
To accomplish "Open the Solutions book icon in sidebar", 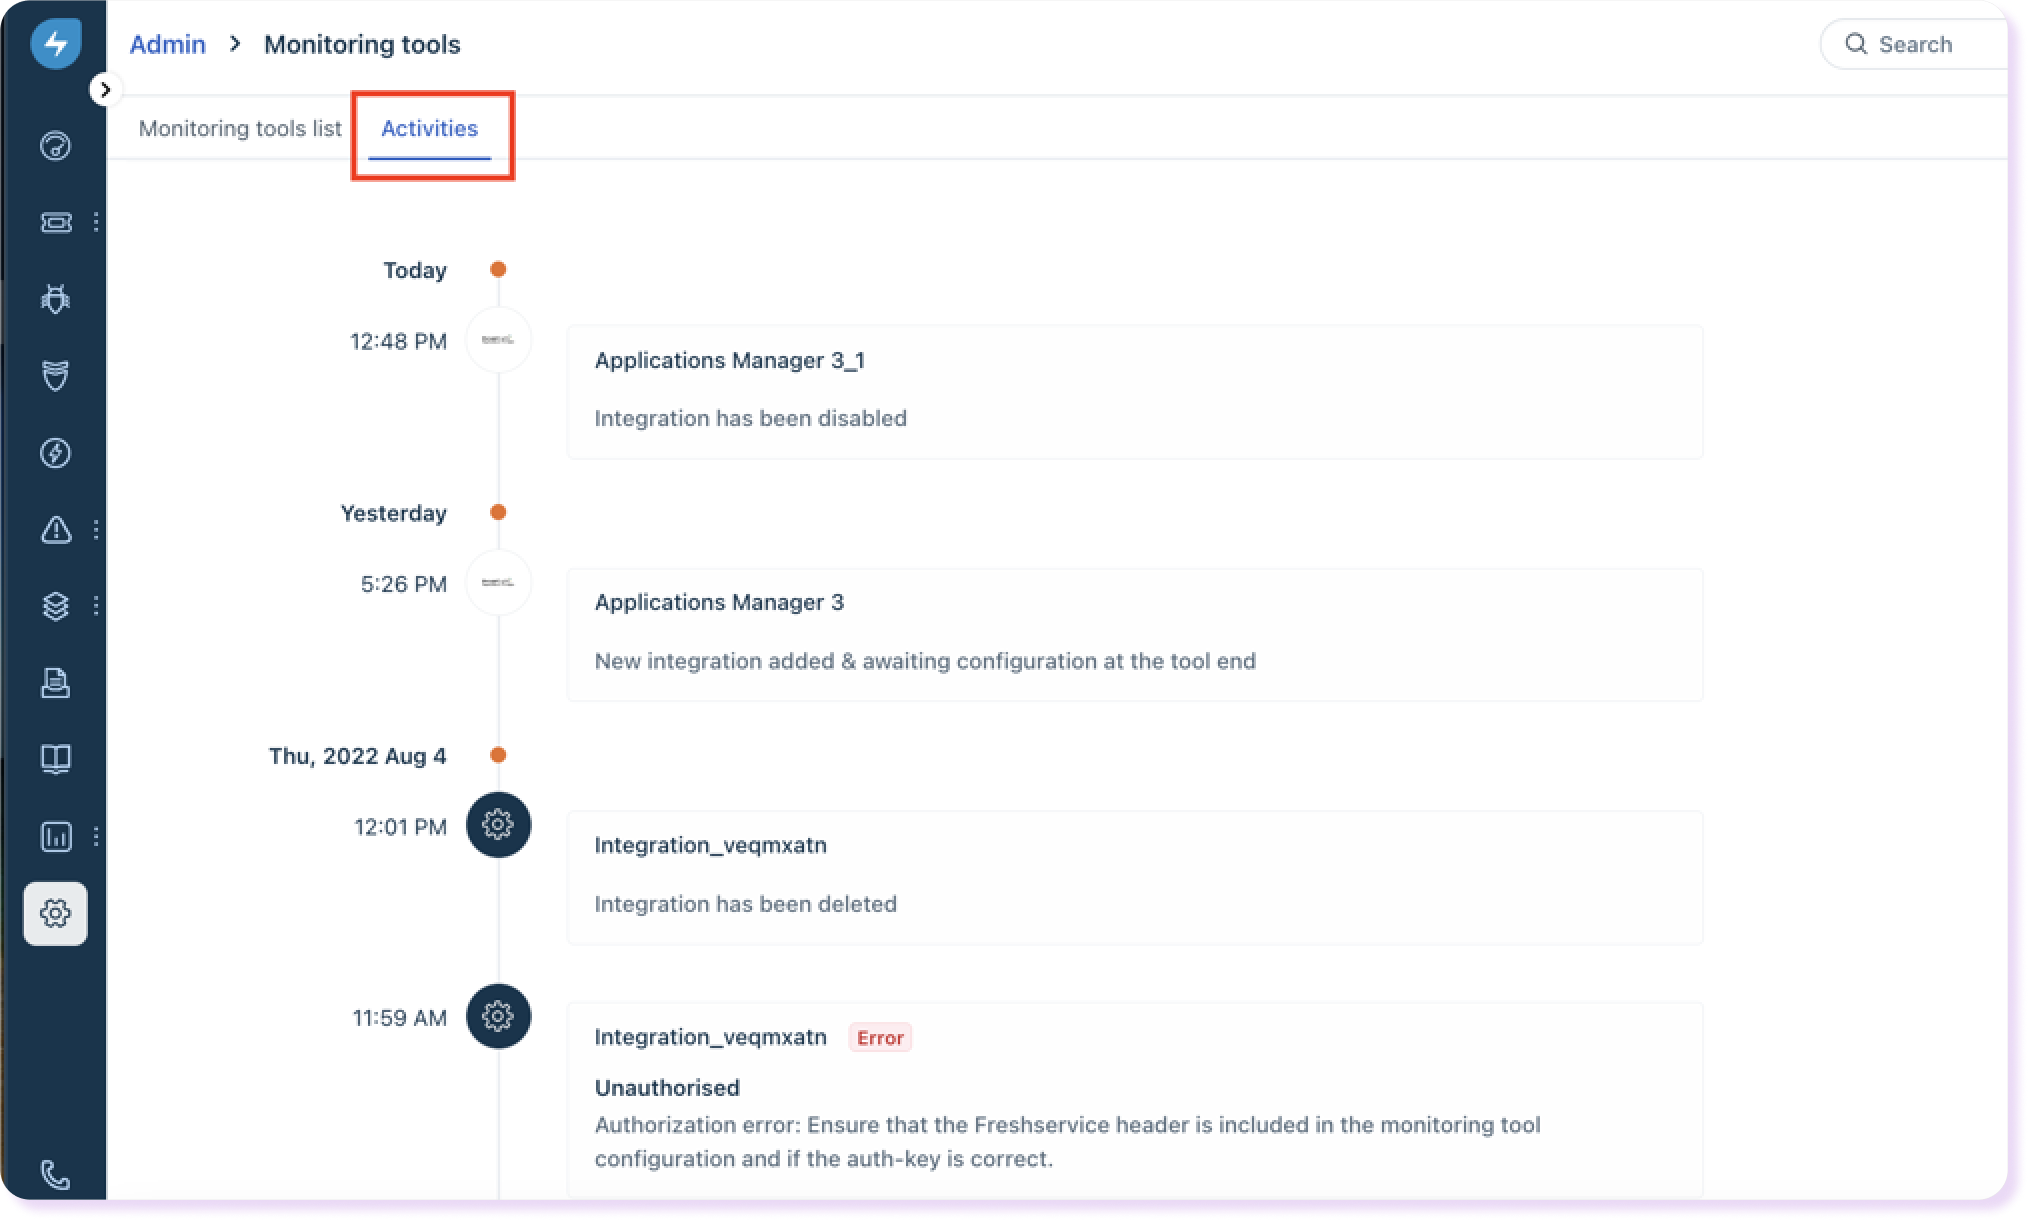I will click(55, 759).
